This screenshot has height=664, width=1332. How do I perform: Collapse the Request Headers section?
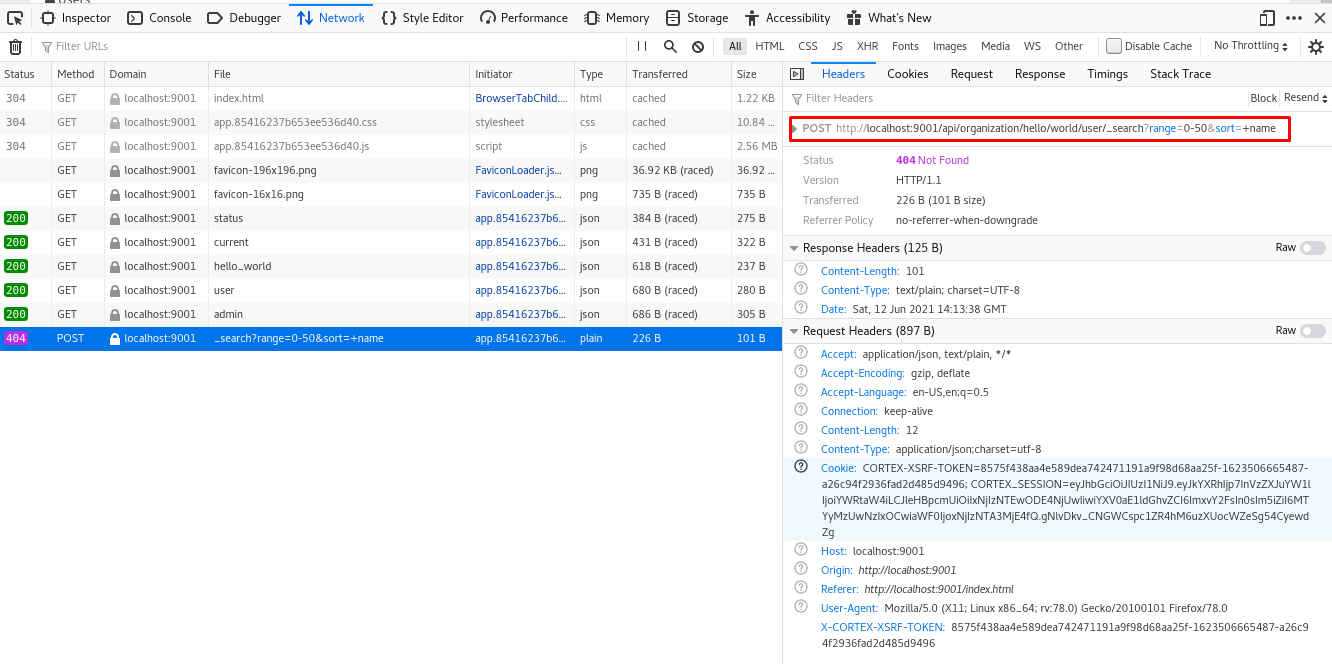794,331
